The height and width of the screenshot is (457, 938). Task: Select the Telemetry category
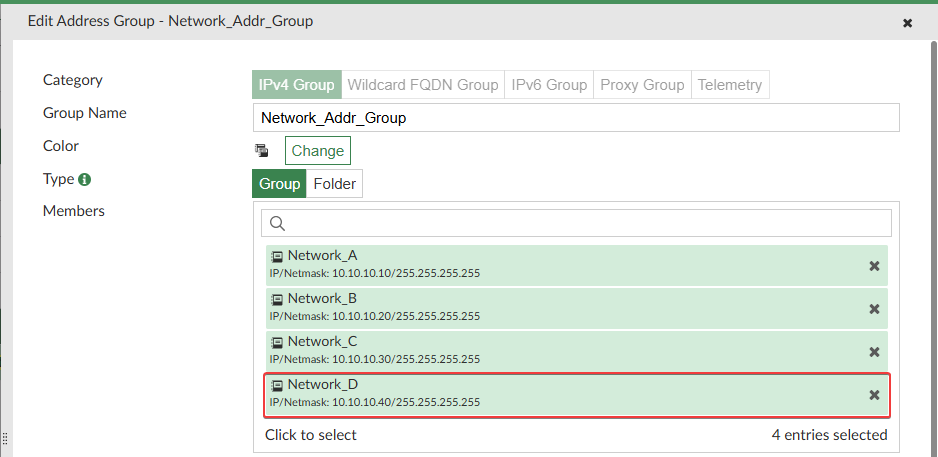click(730, 85)
